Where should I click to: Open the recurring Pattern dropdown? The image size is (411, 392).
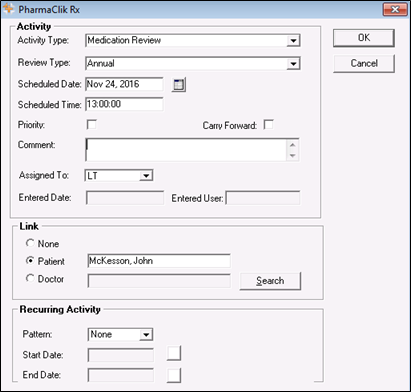tap(146, 334)
